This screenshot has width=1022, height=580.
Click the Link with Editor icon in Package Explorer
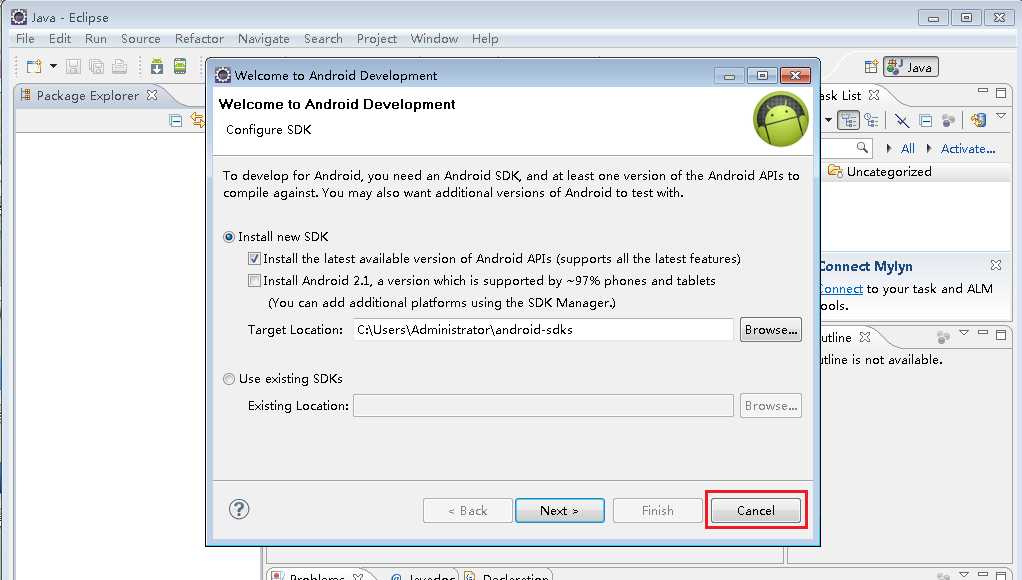tap(197, 121)
